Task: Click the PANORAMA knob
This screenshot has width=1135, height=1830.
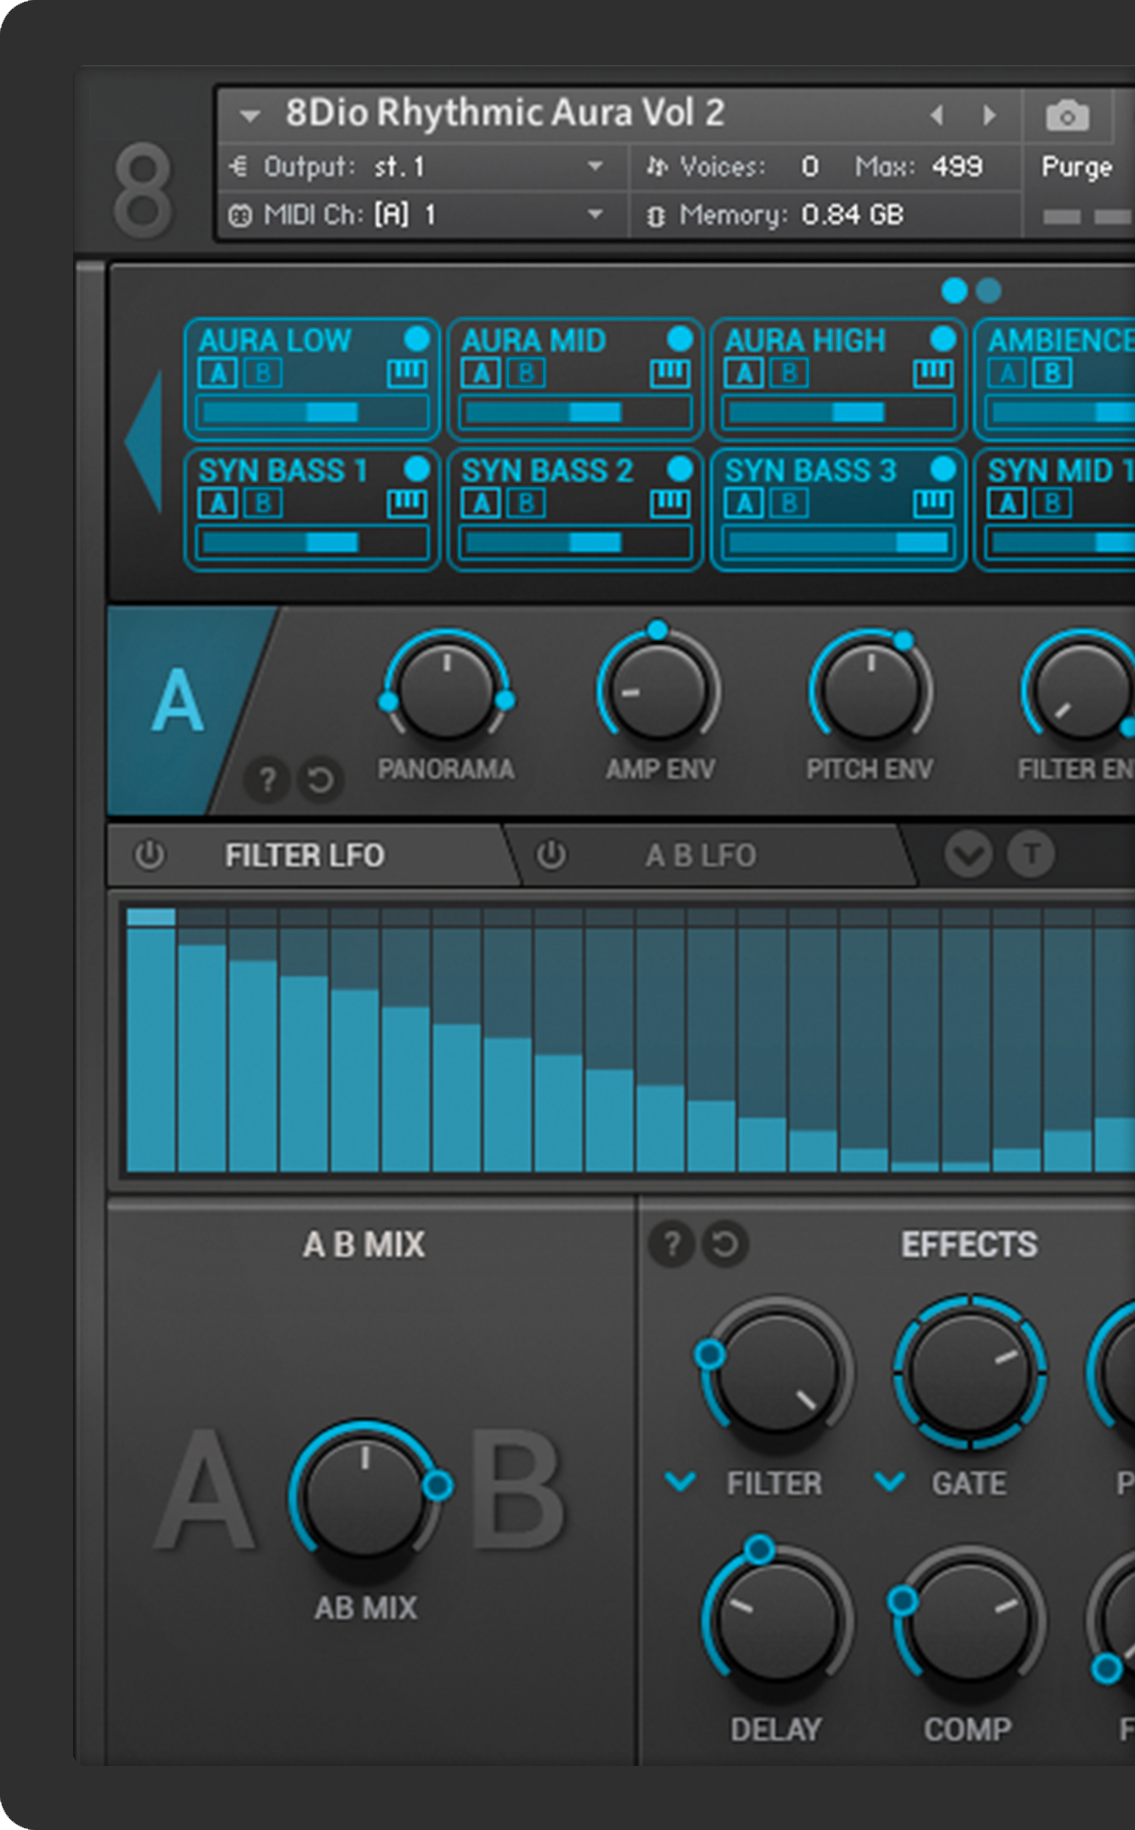Action: coord(447,692)
